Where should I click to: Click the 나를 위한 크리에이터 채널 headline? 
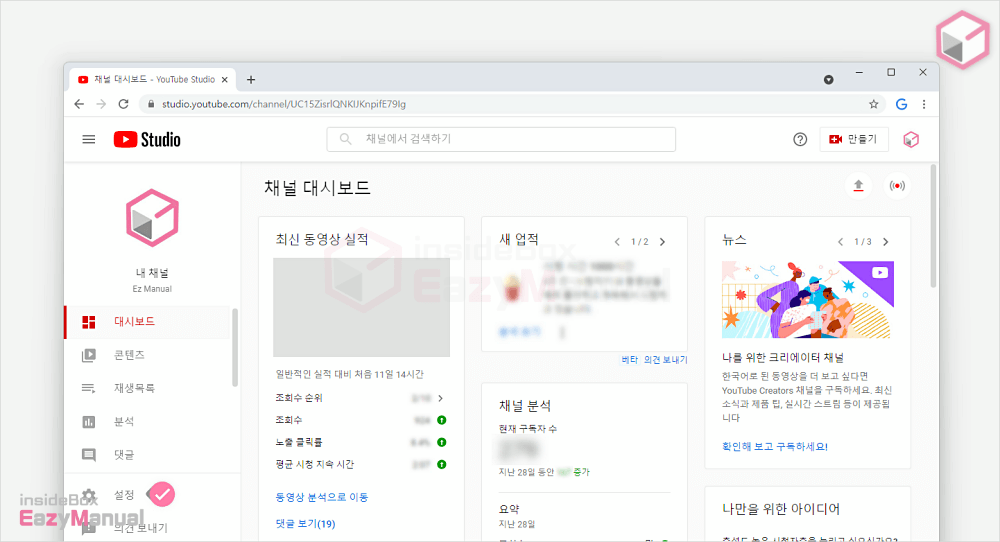click(x=783, y=358)
